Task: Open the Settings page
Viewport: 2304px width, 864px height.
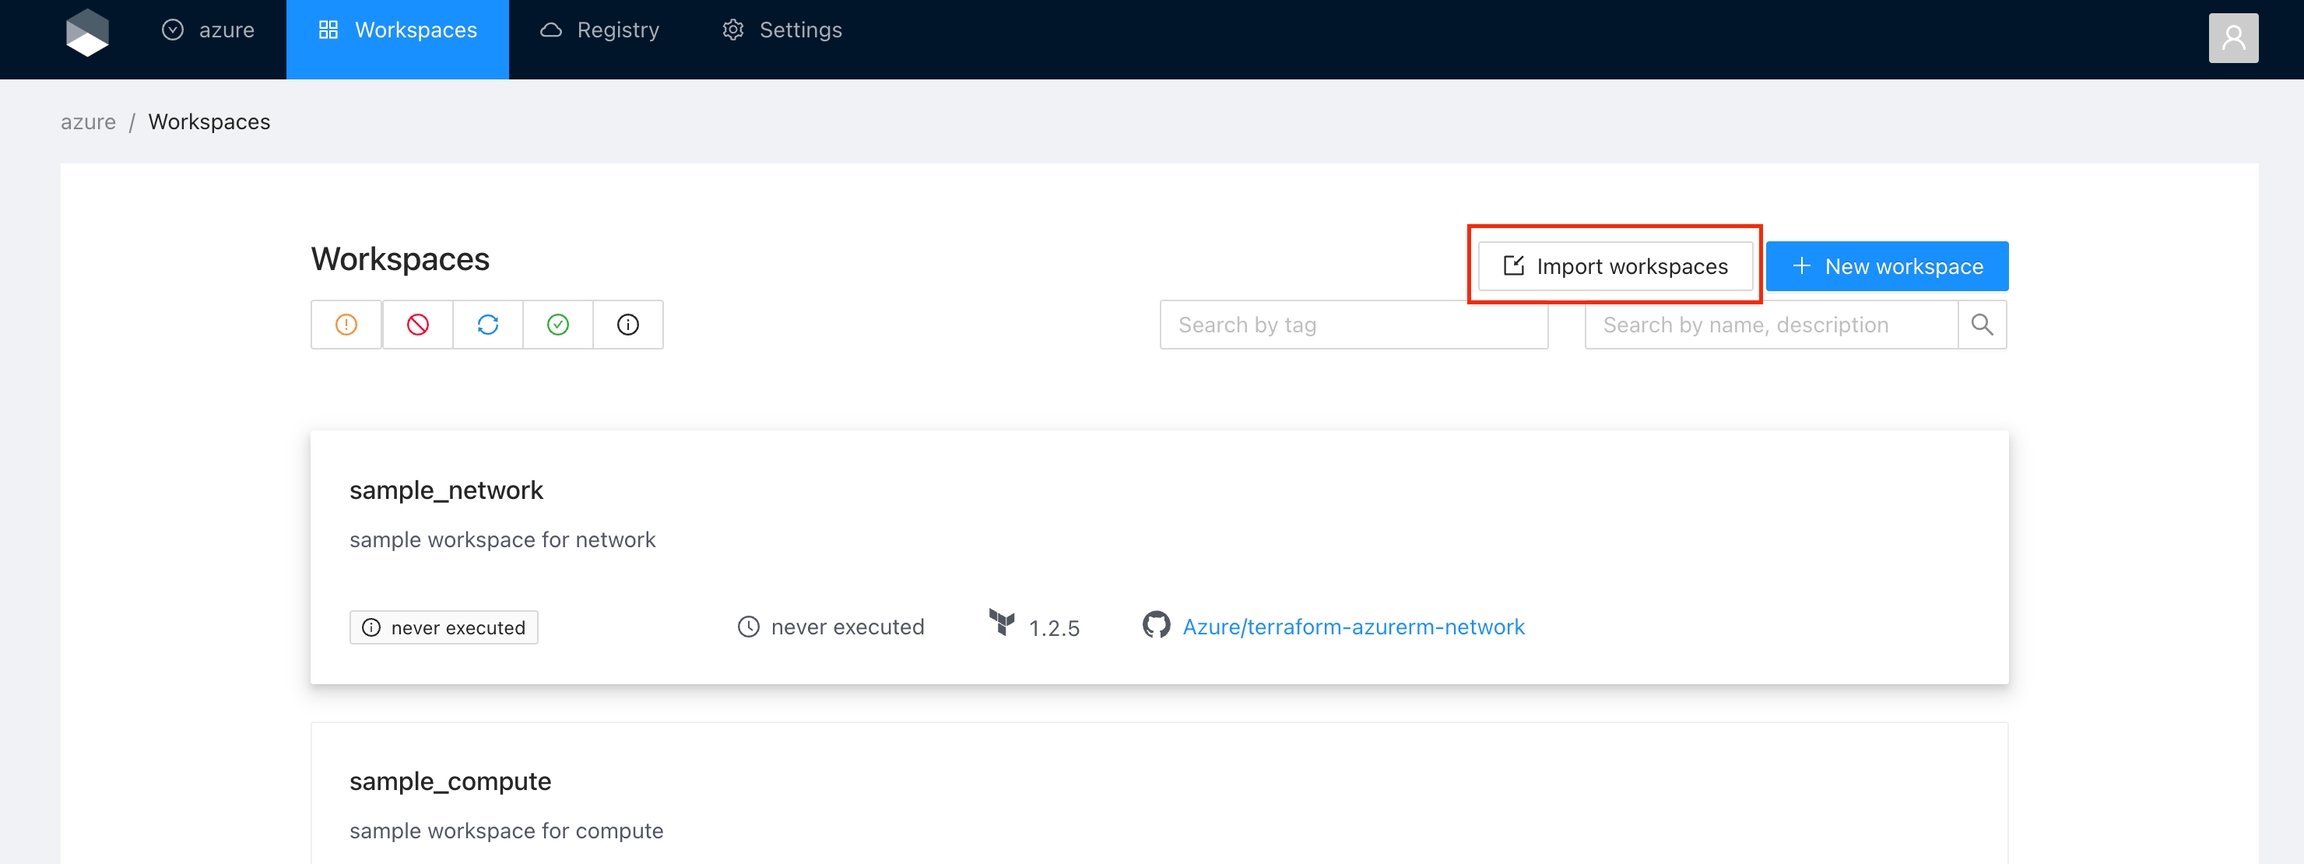Action: tap(782, 30)
